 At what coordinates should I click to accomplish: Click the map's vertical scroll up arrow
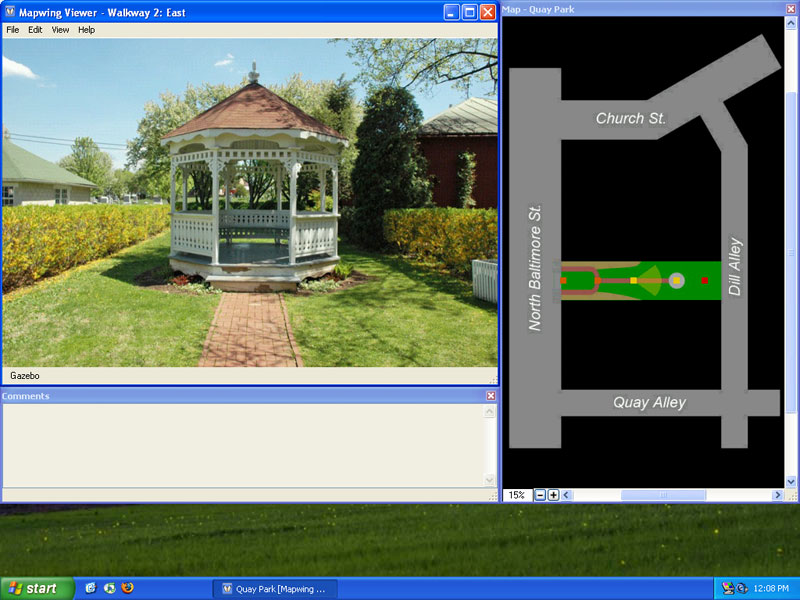pos(791,23)
